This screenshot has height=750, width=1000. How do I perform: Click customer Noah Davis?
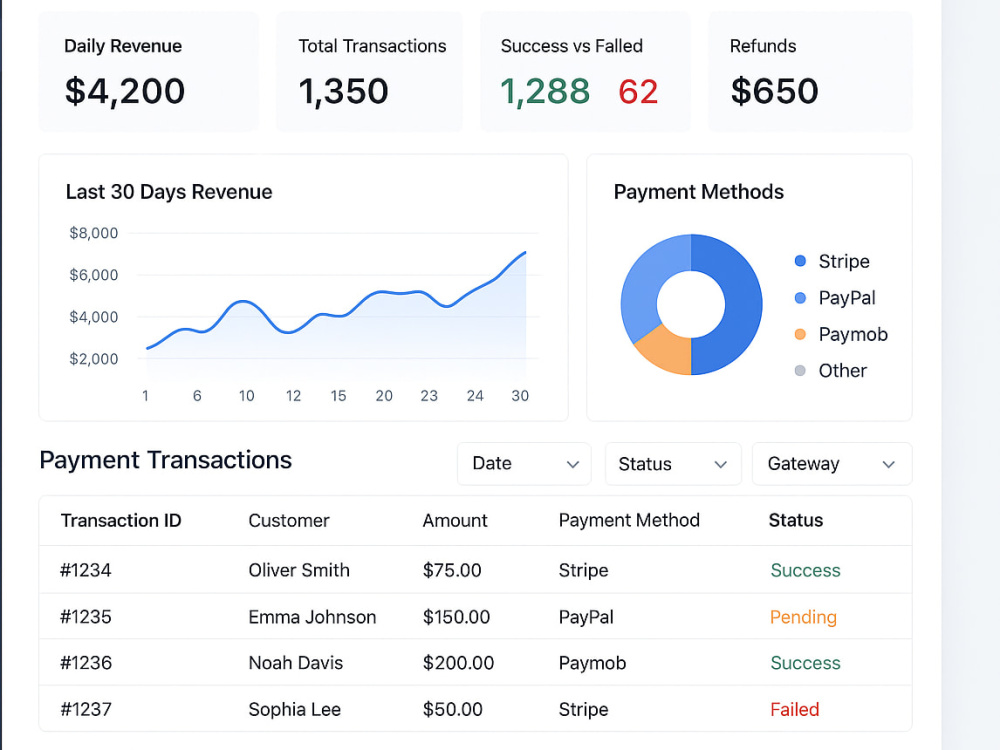pyautogui.click(x=296, y=663)
